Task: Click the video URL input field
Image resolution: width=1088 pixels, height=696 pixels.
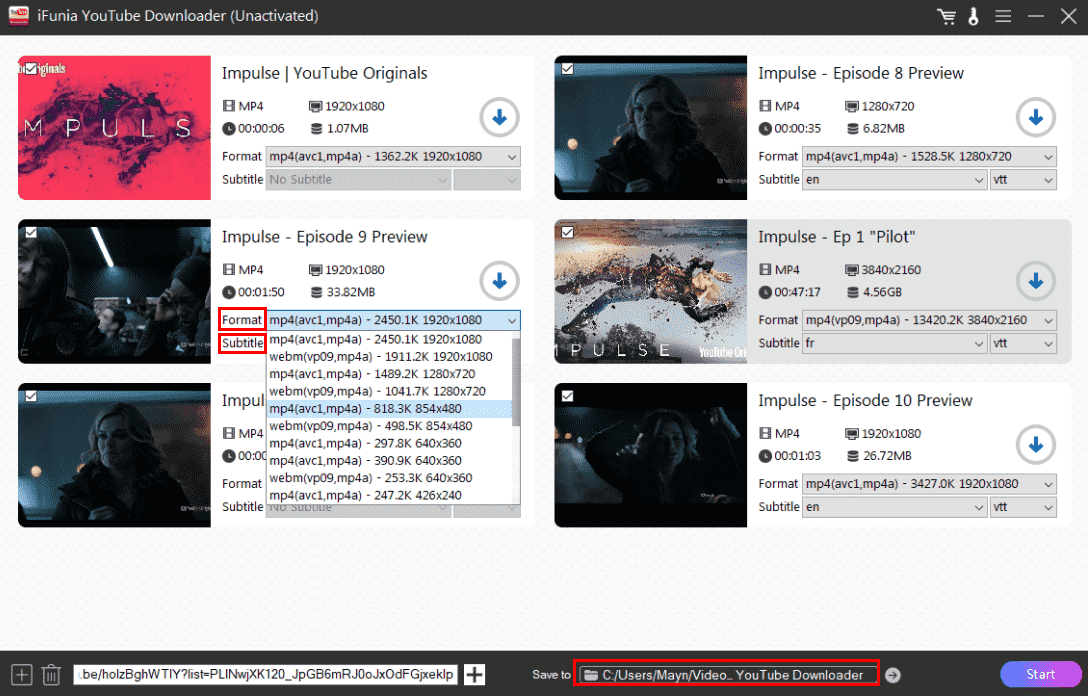Action: click(266, 675)
